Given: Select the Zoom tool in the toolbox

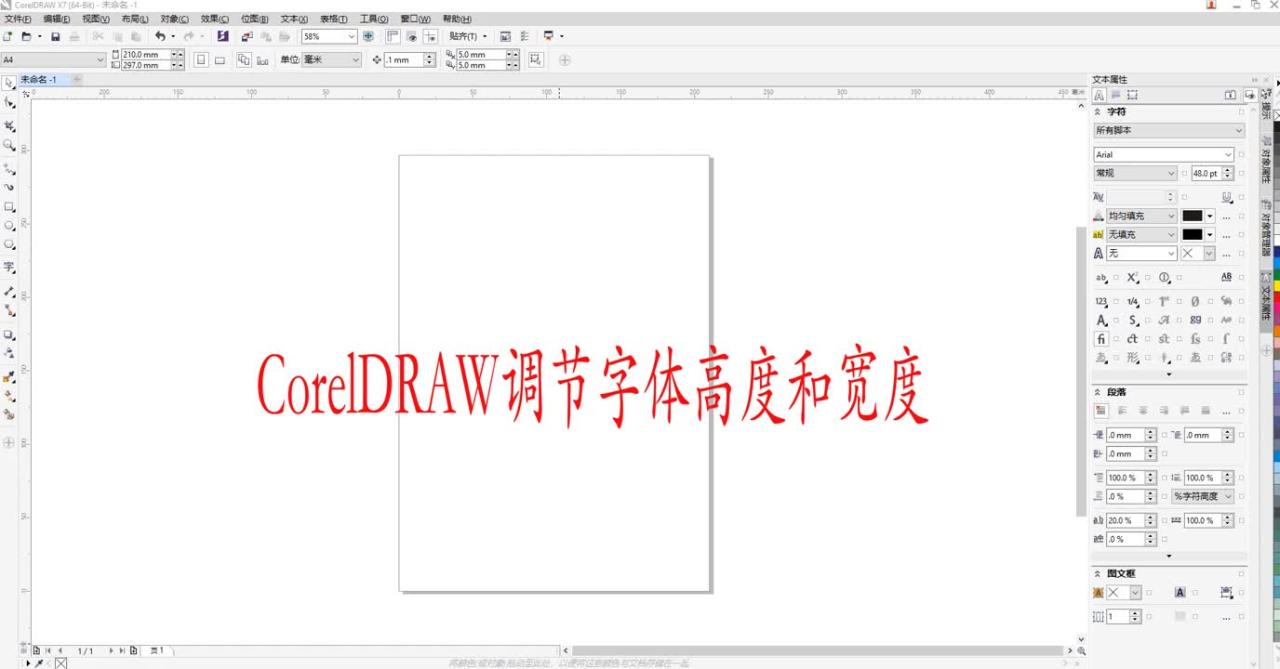Looking at the screenshot, I should pyautogui.click(x=9, y=145).
